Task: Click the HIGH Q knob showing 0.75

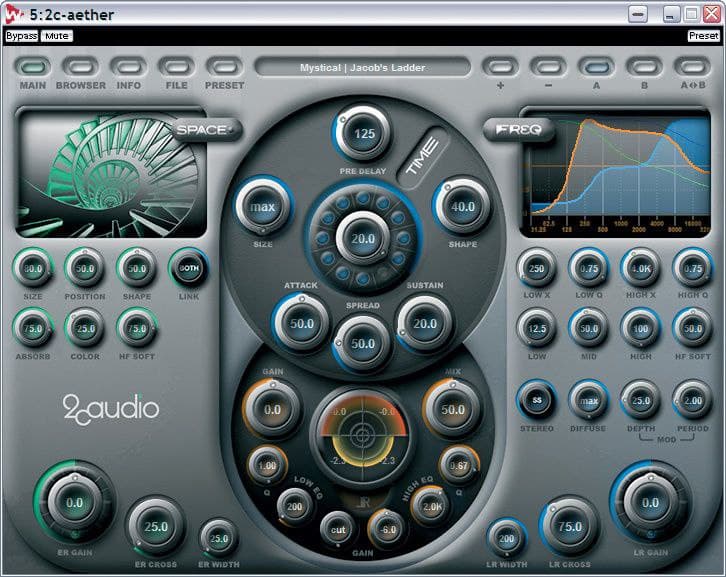Action: (x=693, y=268)
